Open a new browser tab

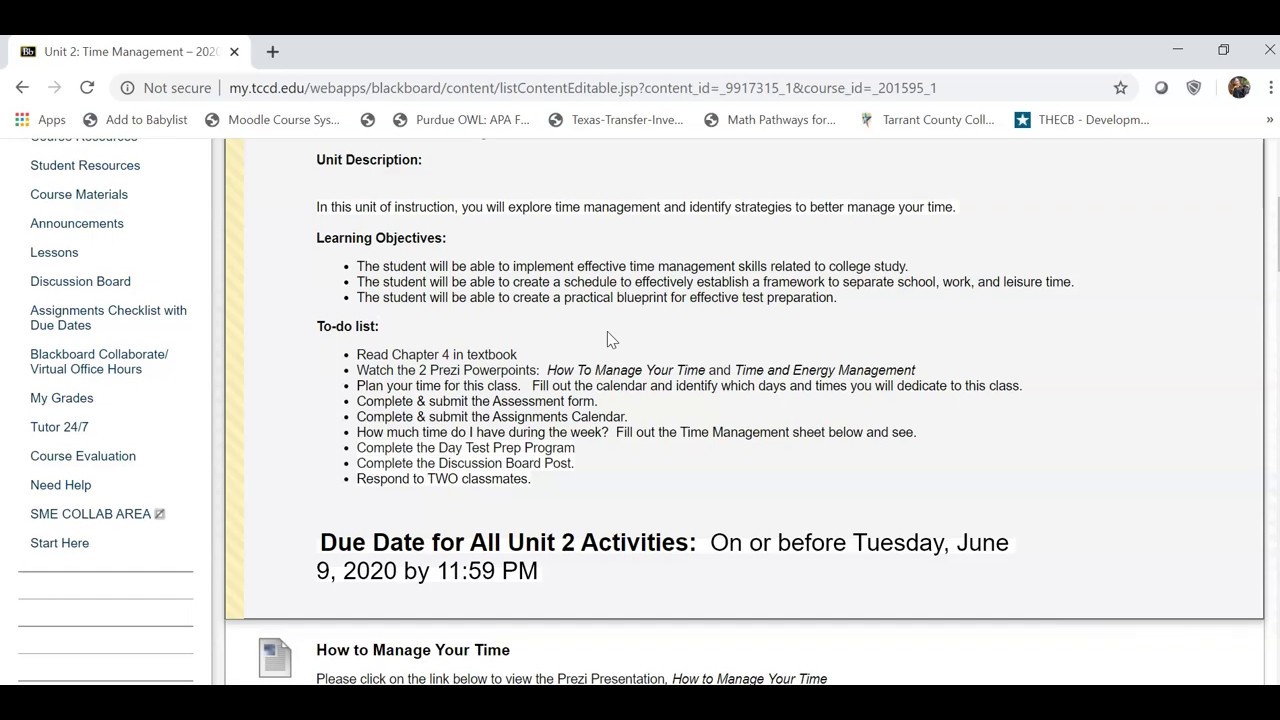coord(272,52)
